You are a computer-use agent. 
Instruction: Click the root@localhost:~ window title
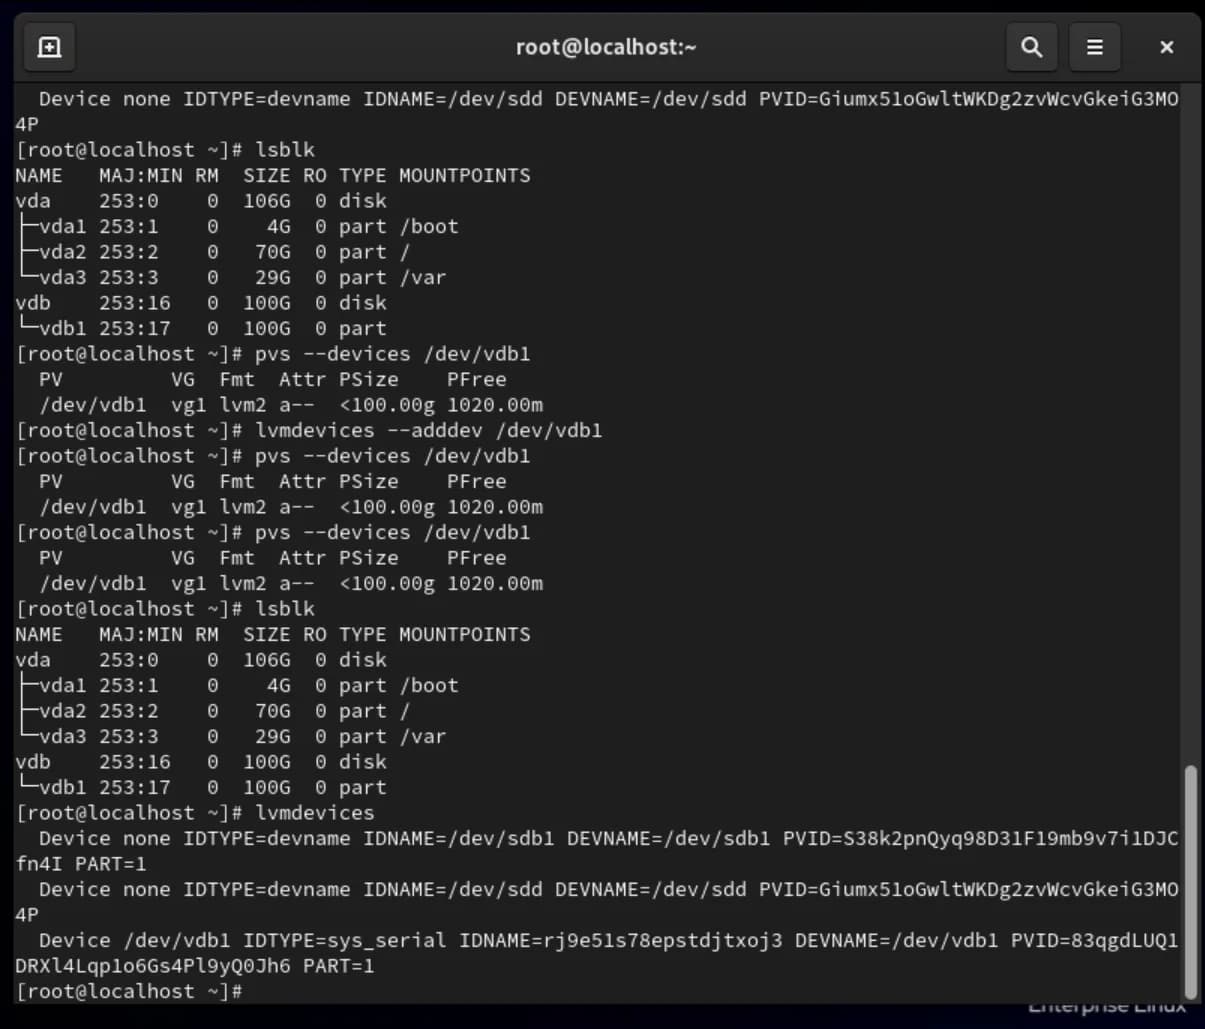click(606, 46)
